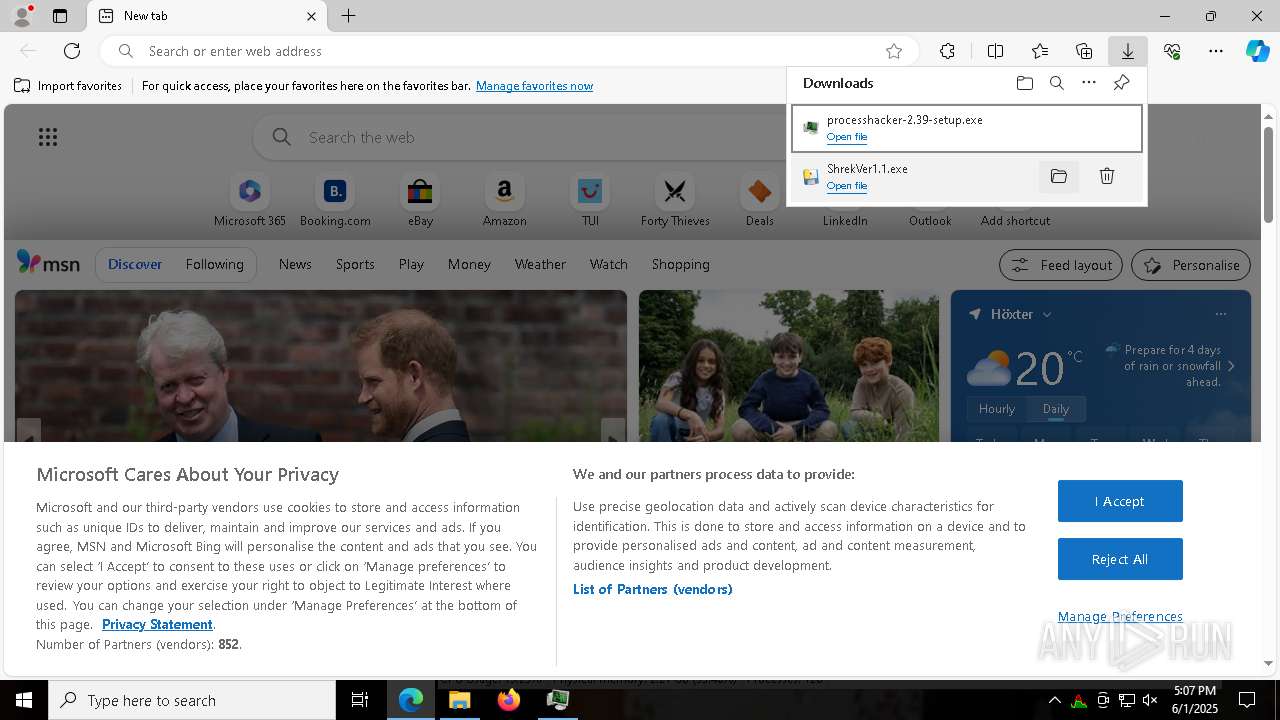Open Forty Thieves shortcut
Viewport: 1280px width, 720px height.
tap(675, 201)
